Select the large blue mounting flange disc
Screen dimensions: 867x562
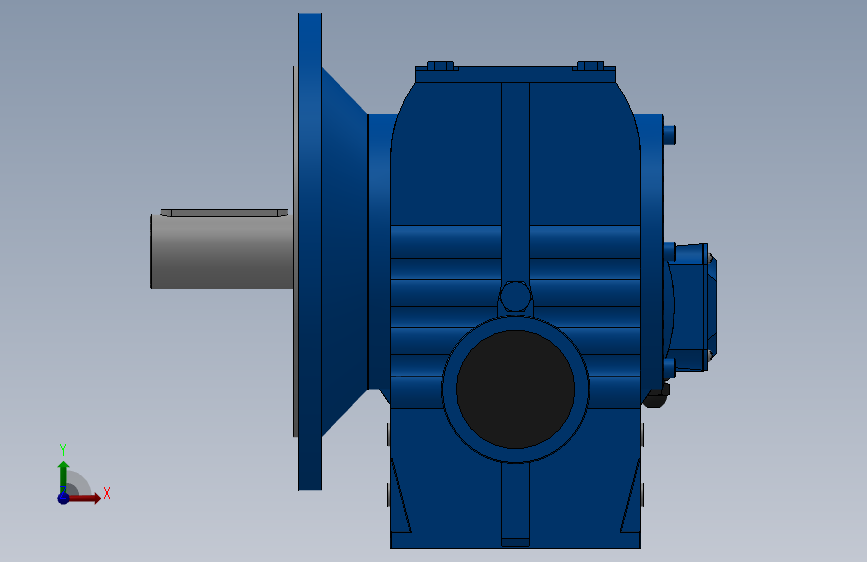(310, 252)
